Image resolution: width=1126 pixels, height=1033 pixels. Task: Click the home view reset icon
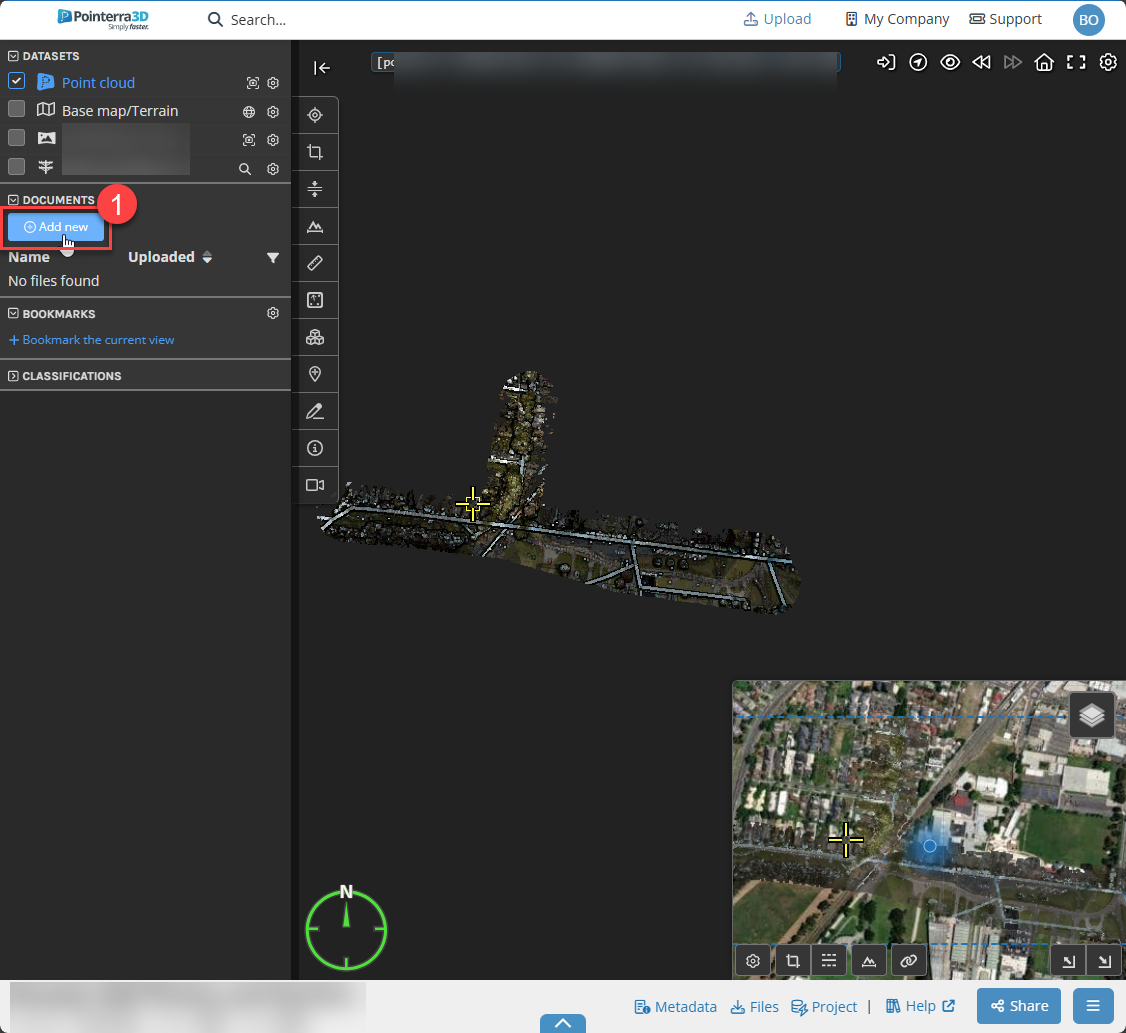[x=1044, y=63]
